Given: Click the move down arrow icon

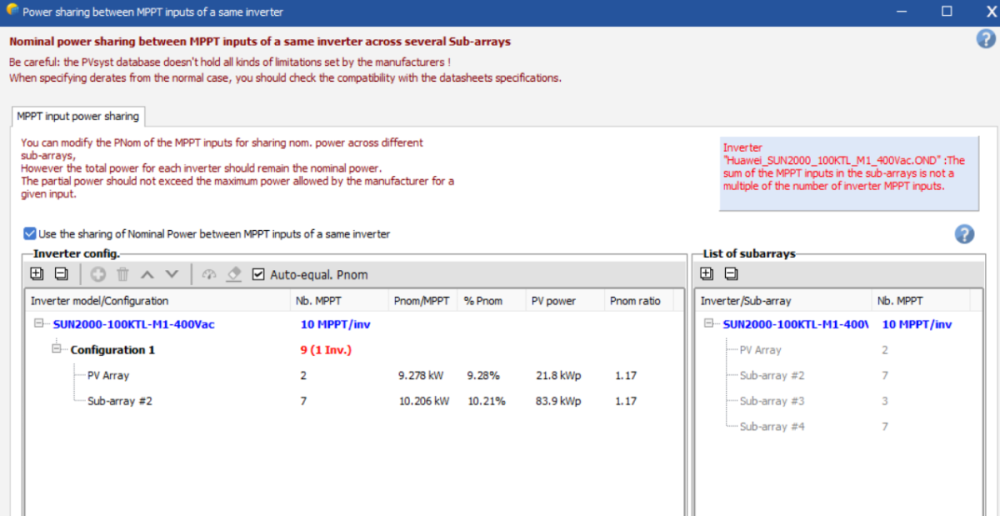Looking at the screenshot, I should coord(171,274).
